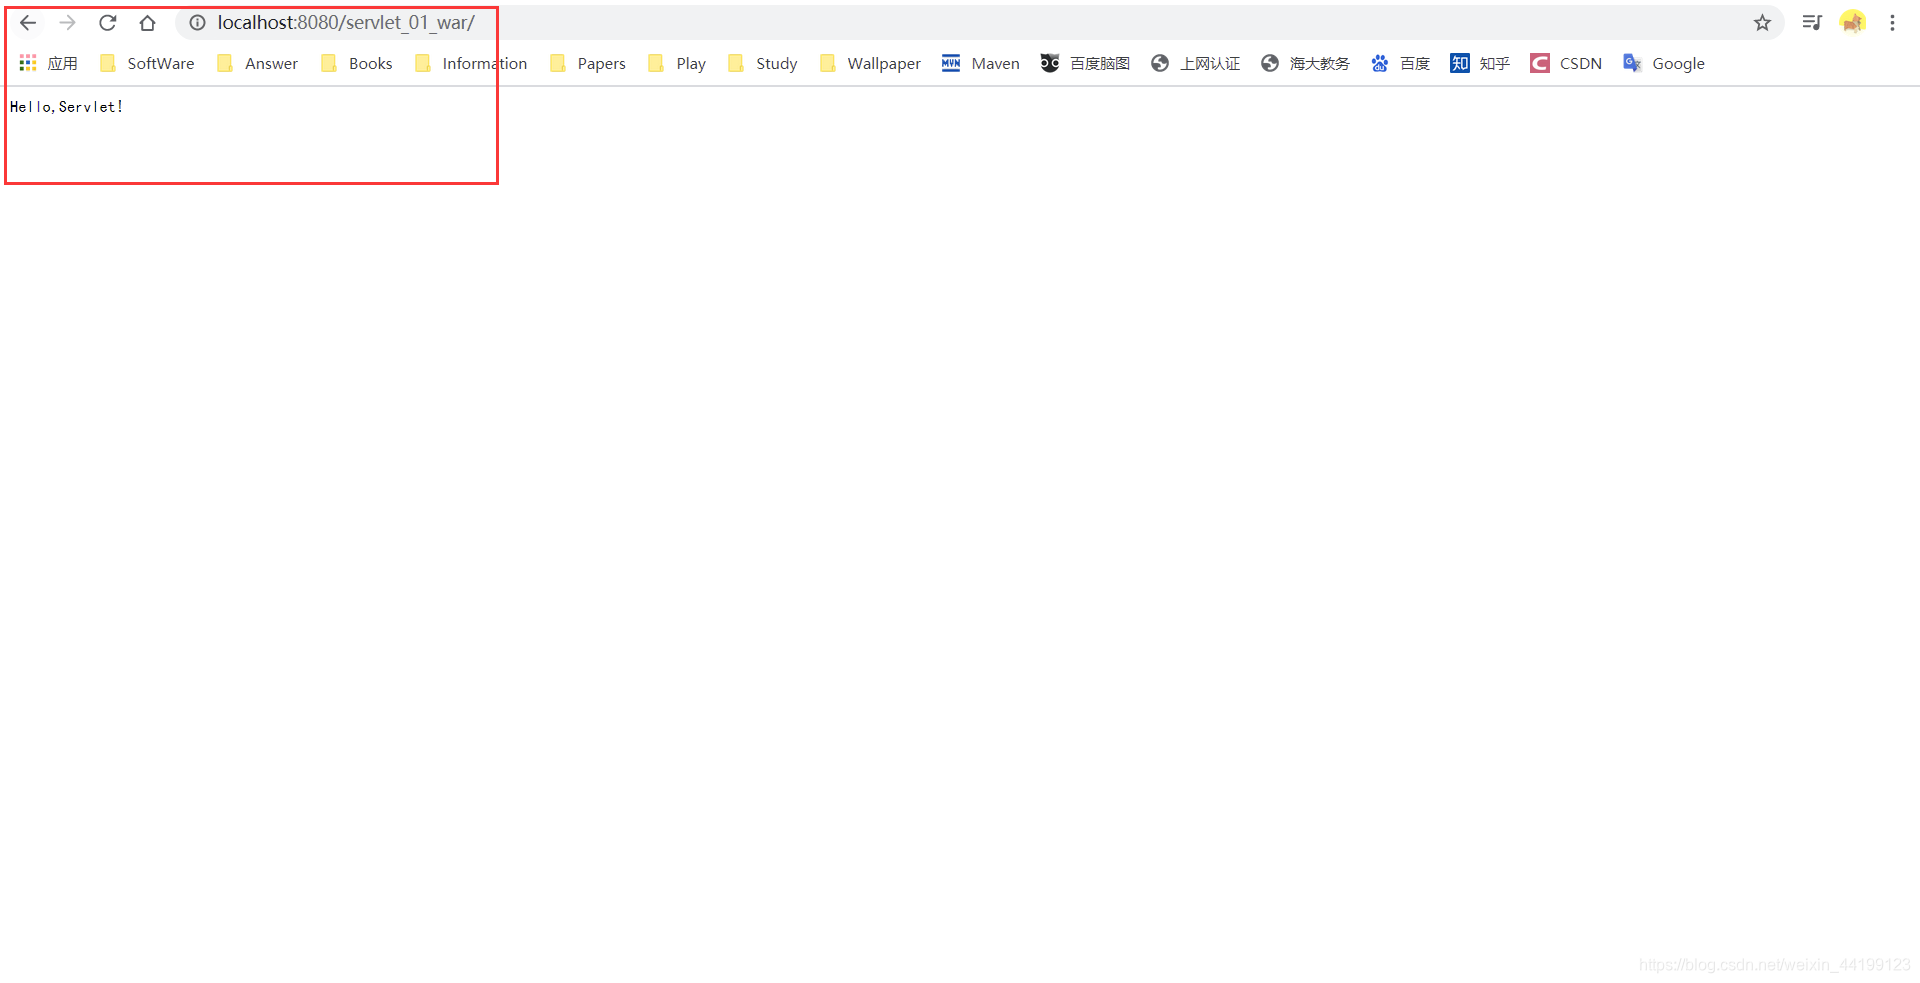Click the Hello,Servlet! page text
The image size is (1920, 983).
click(x=66, y=106)
